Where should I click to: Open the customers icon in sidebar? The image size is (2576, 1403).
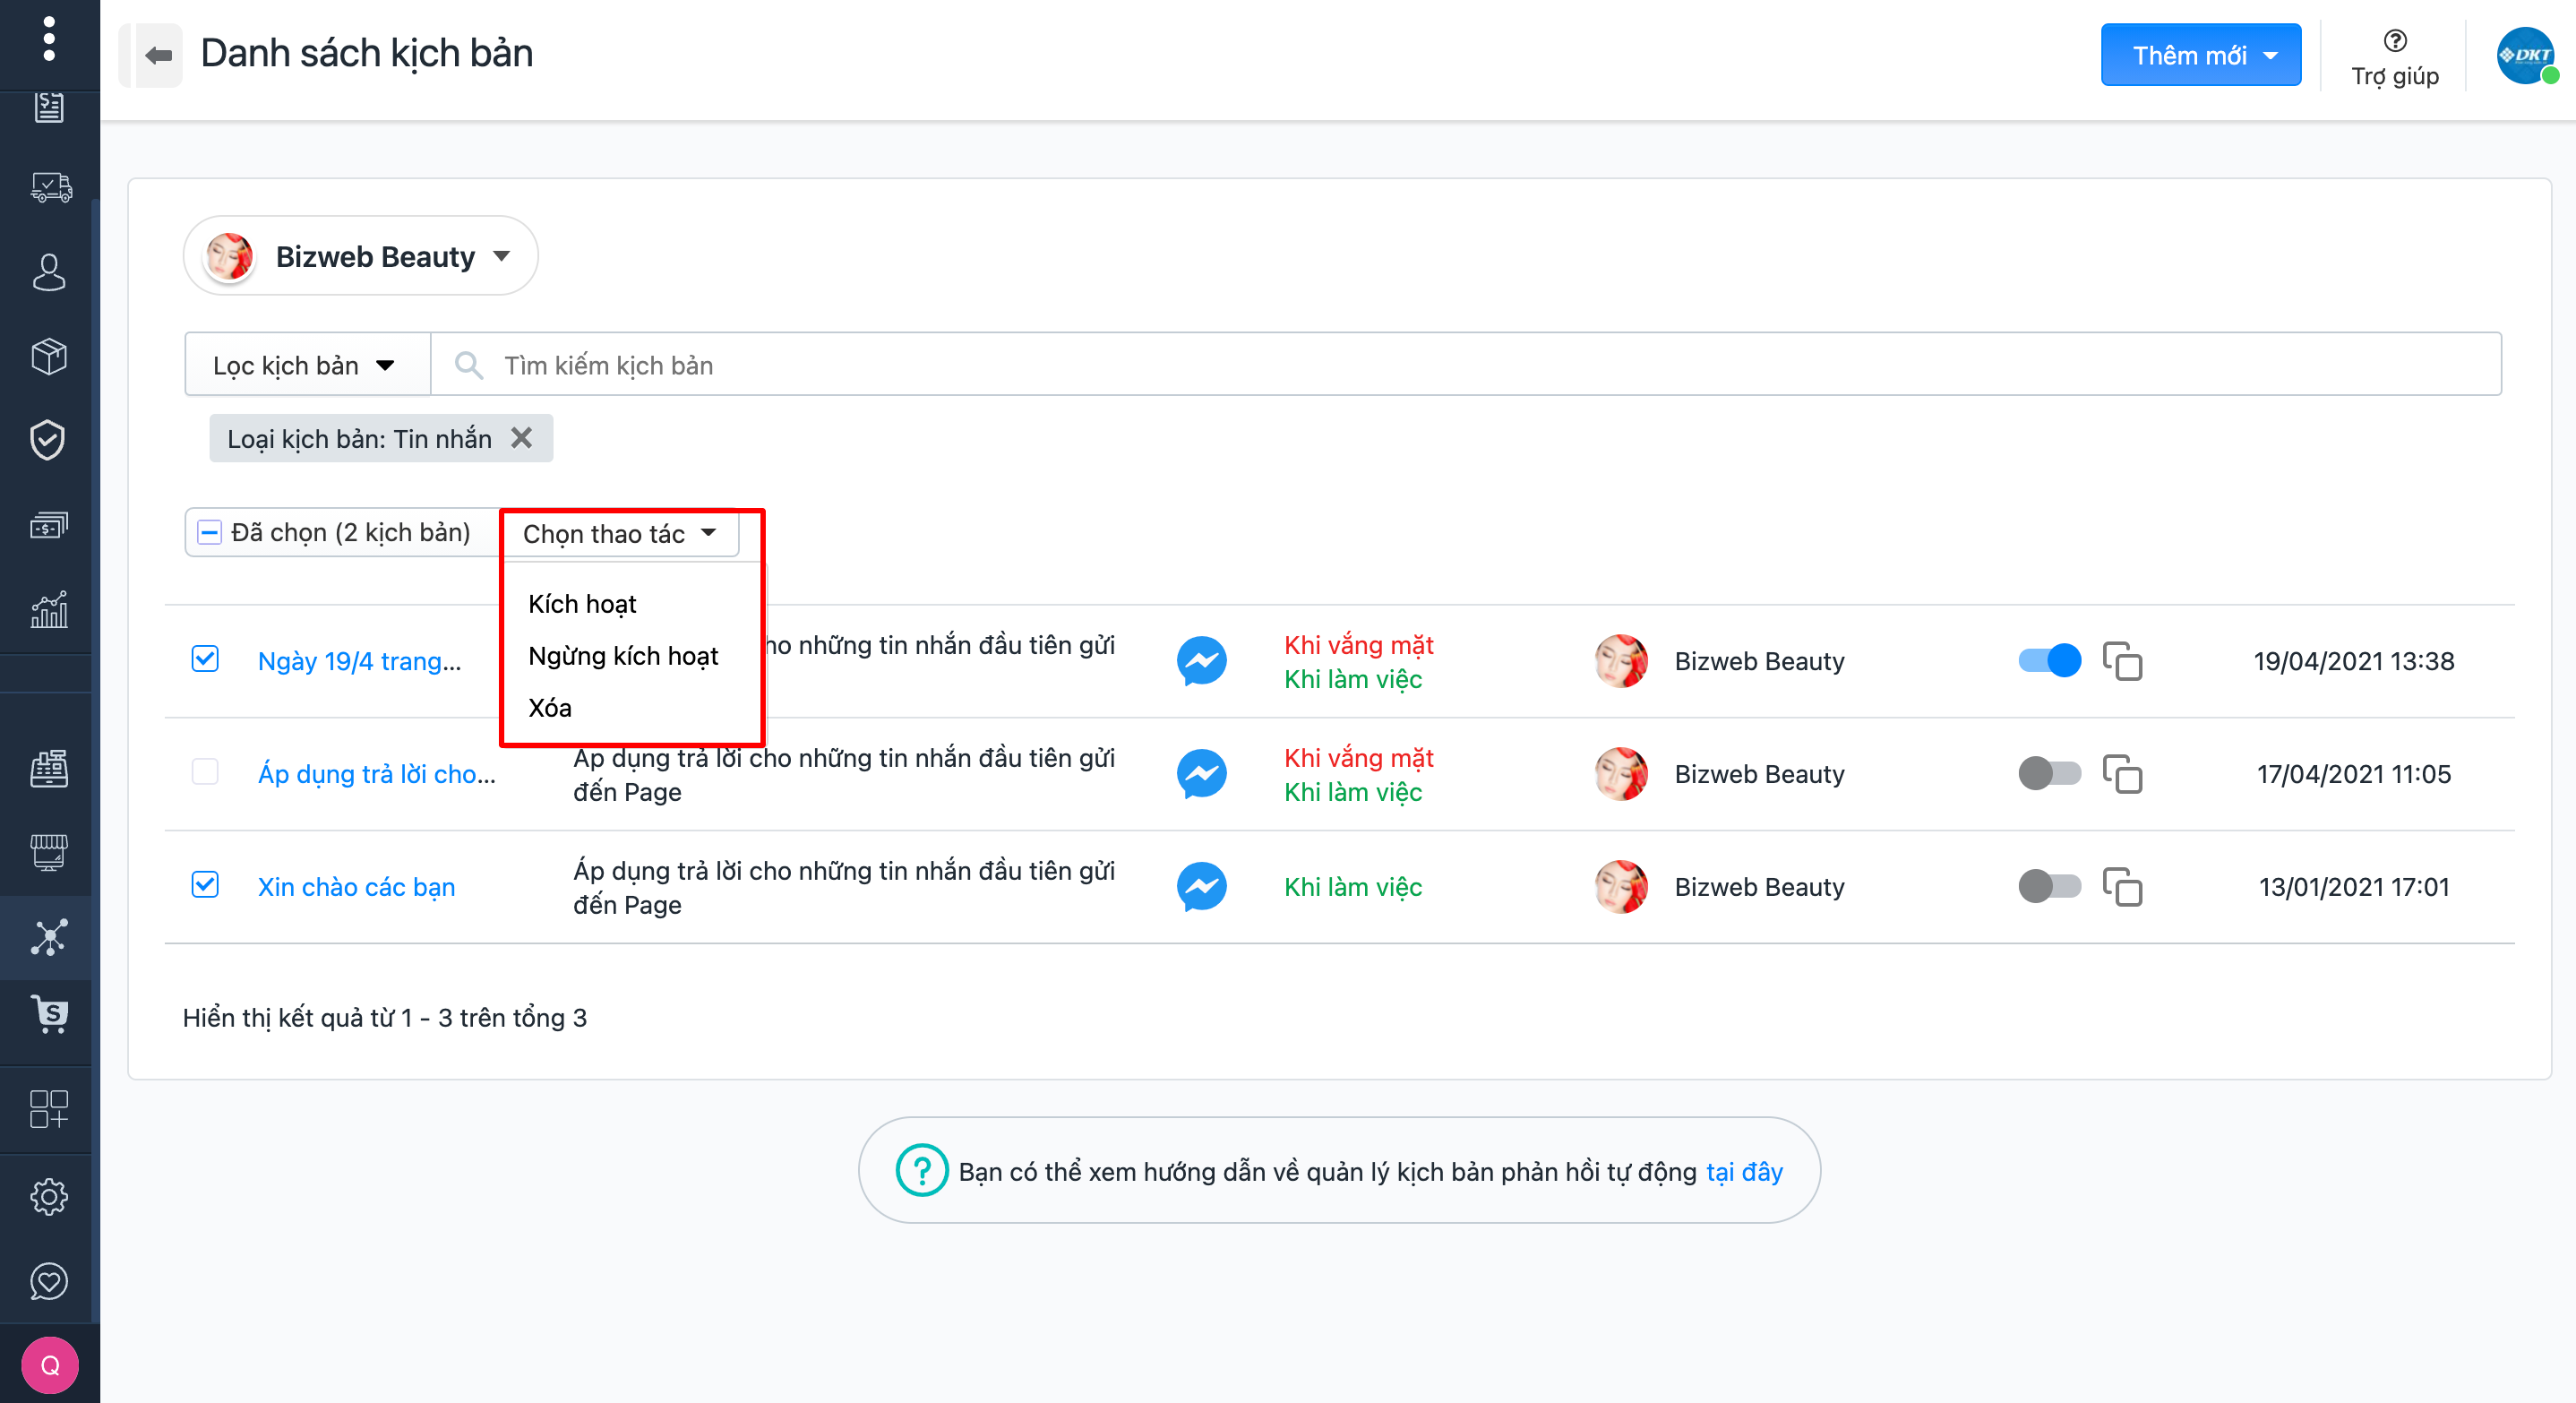(x=48, y=272)
